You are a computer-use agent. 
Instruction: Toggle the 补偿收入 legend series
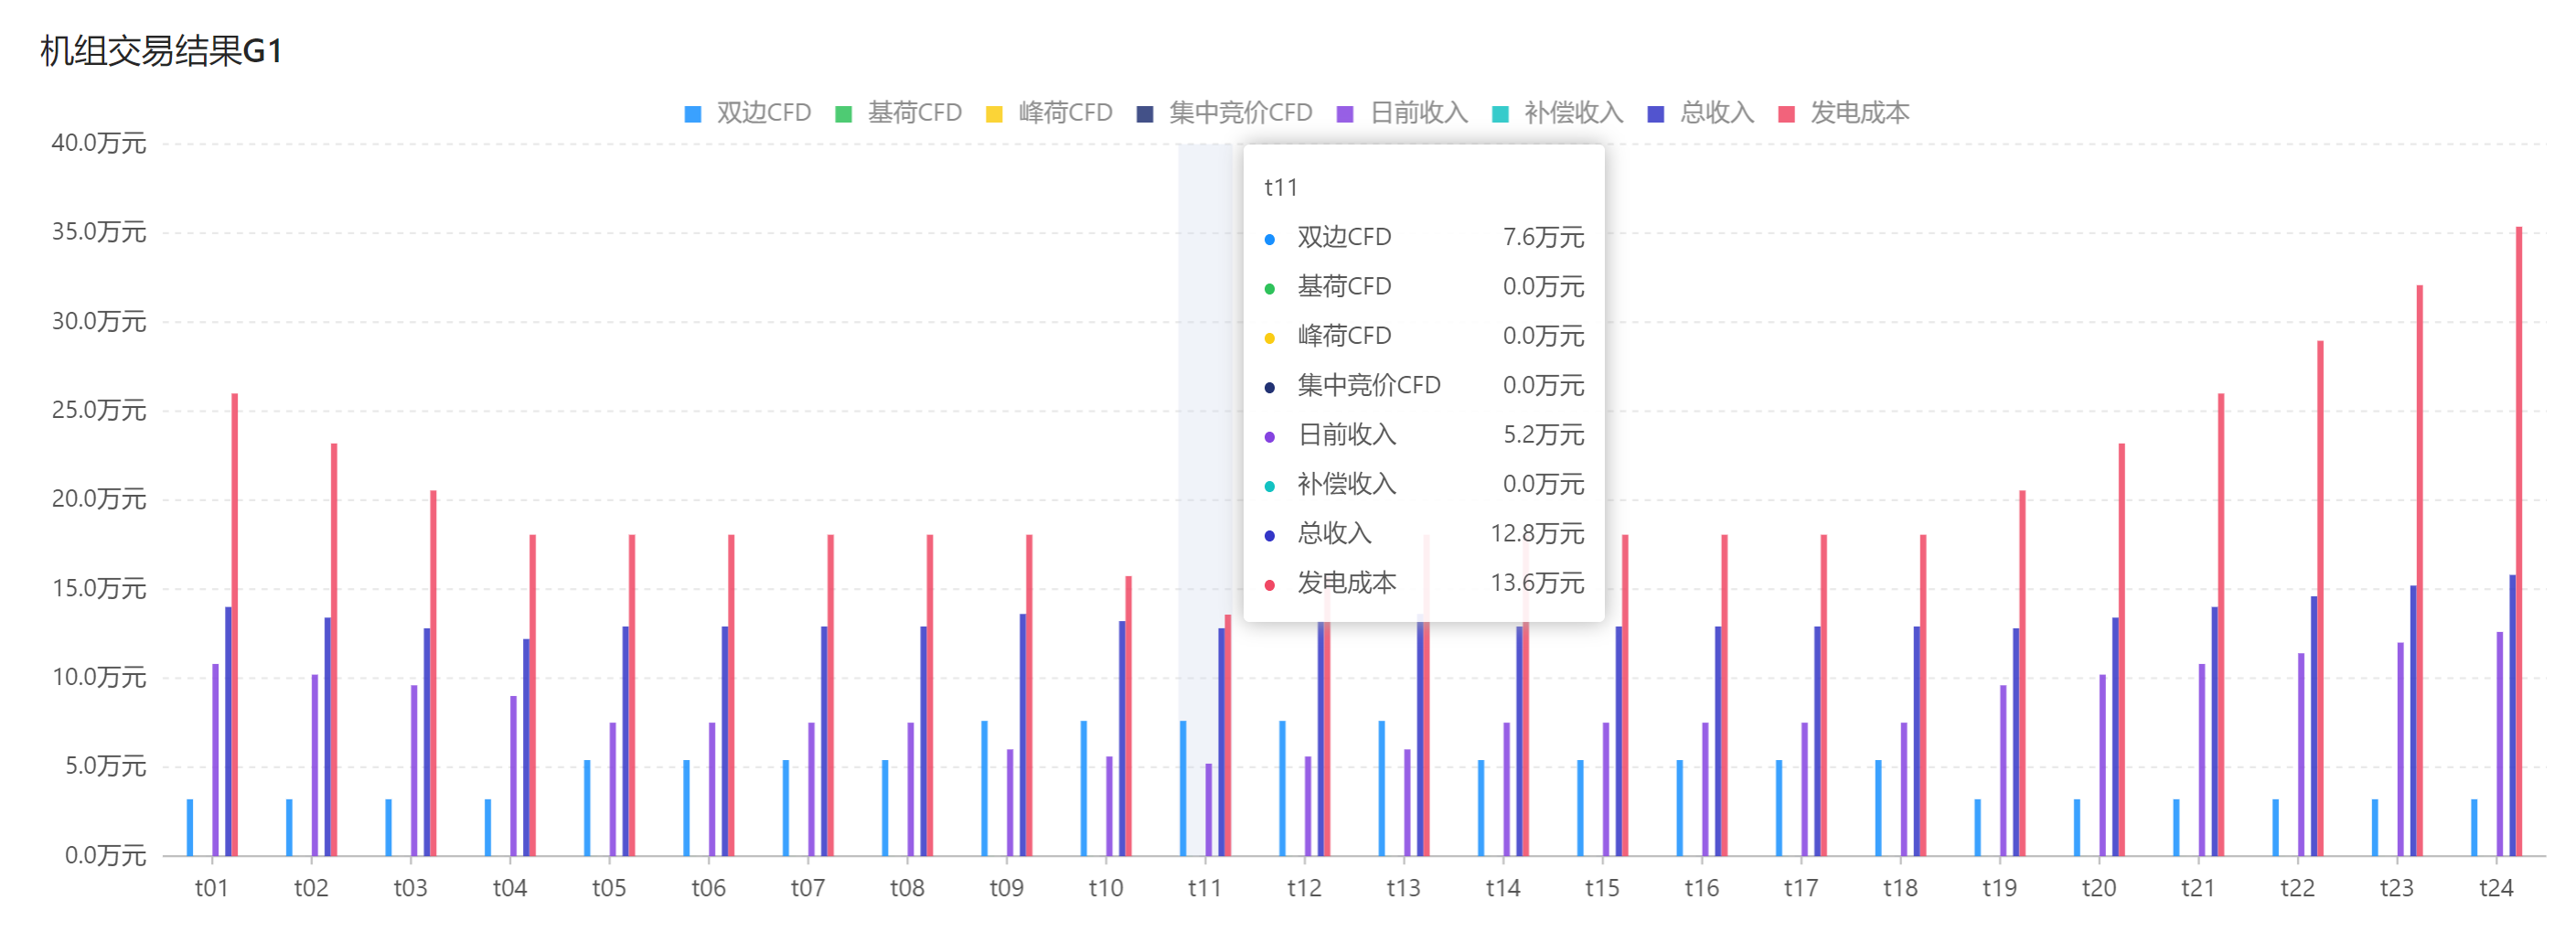[1557, 113]
